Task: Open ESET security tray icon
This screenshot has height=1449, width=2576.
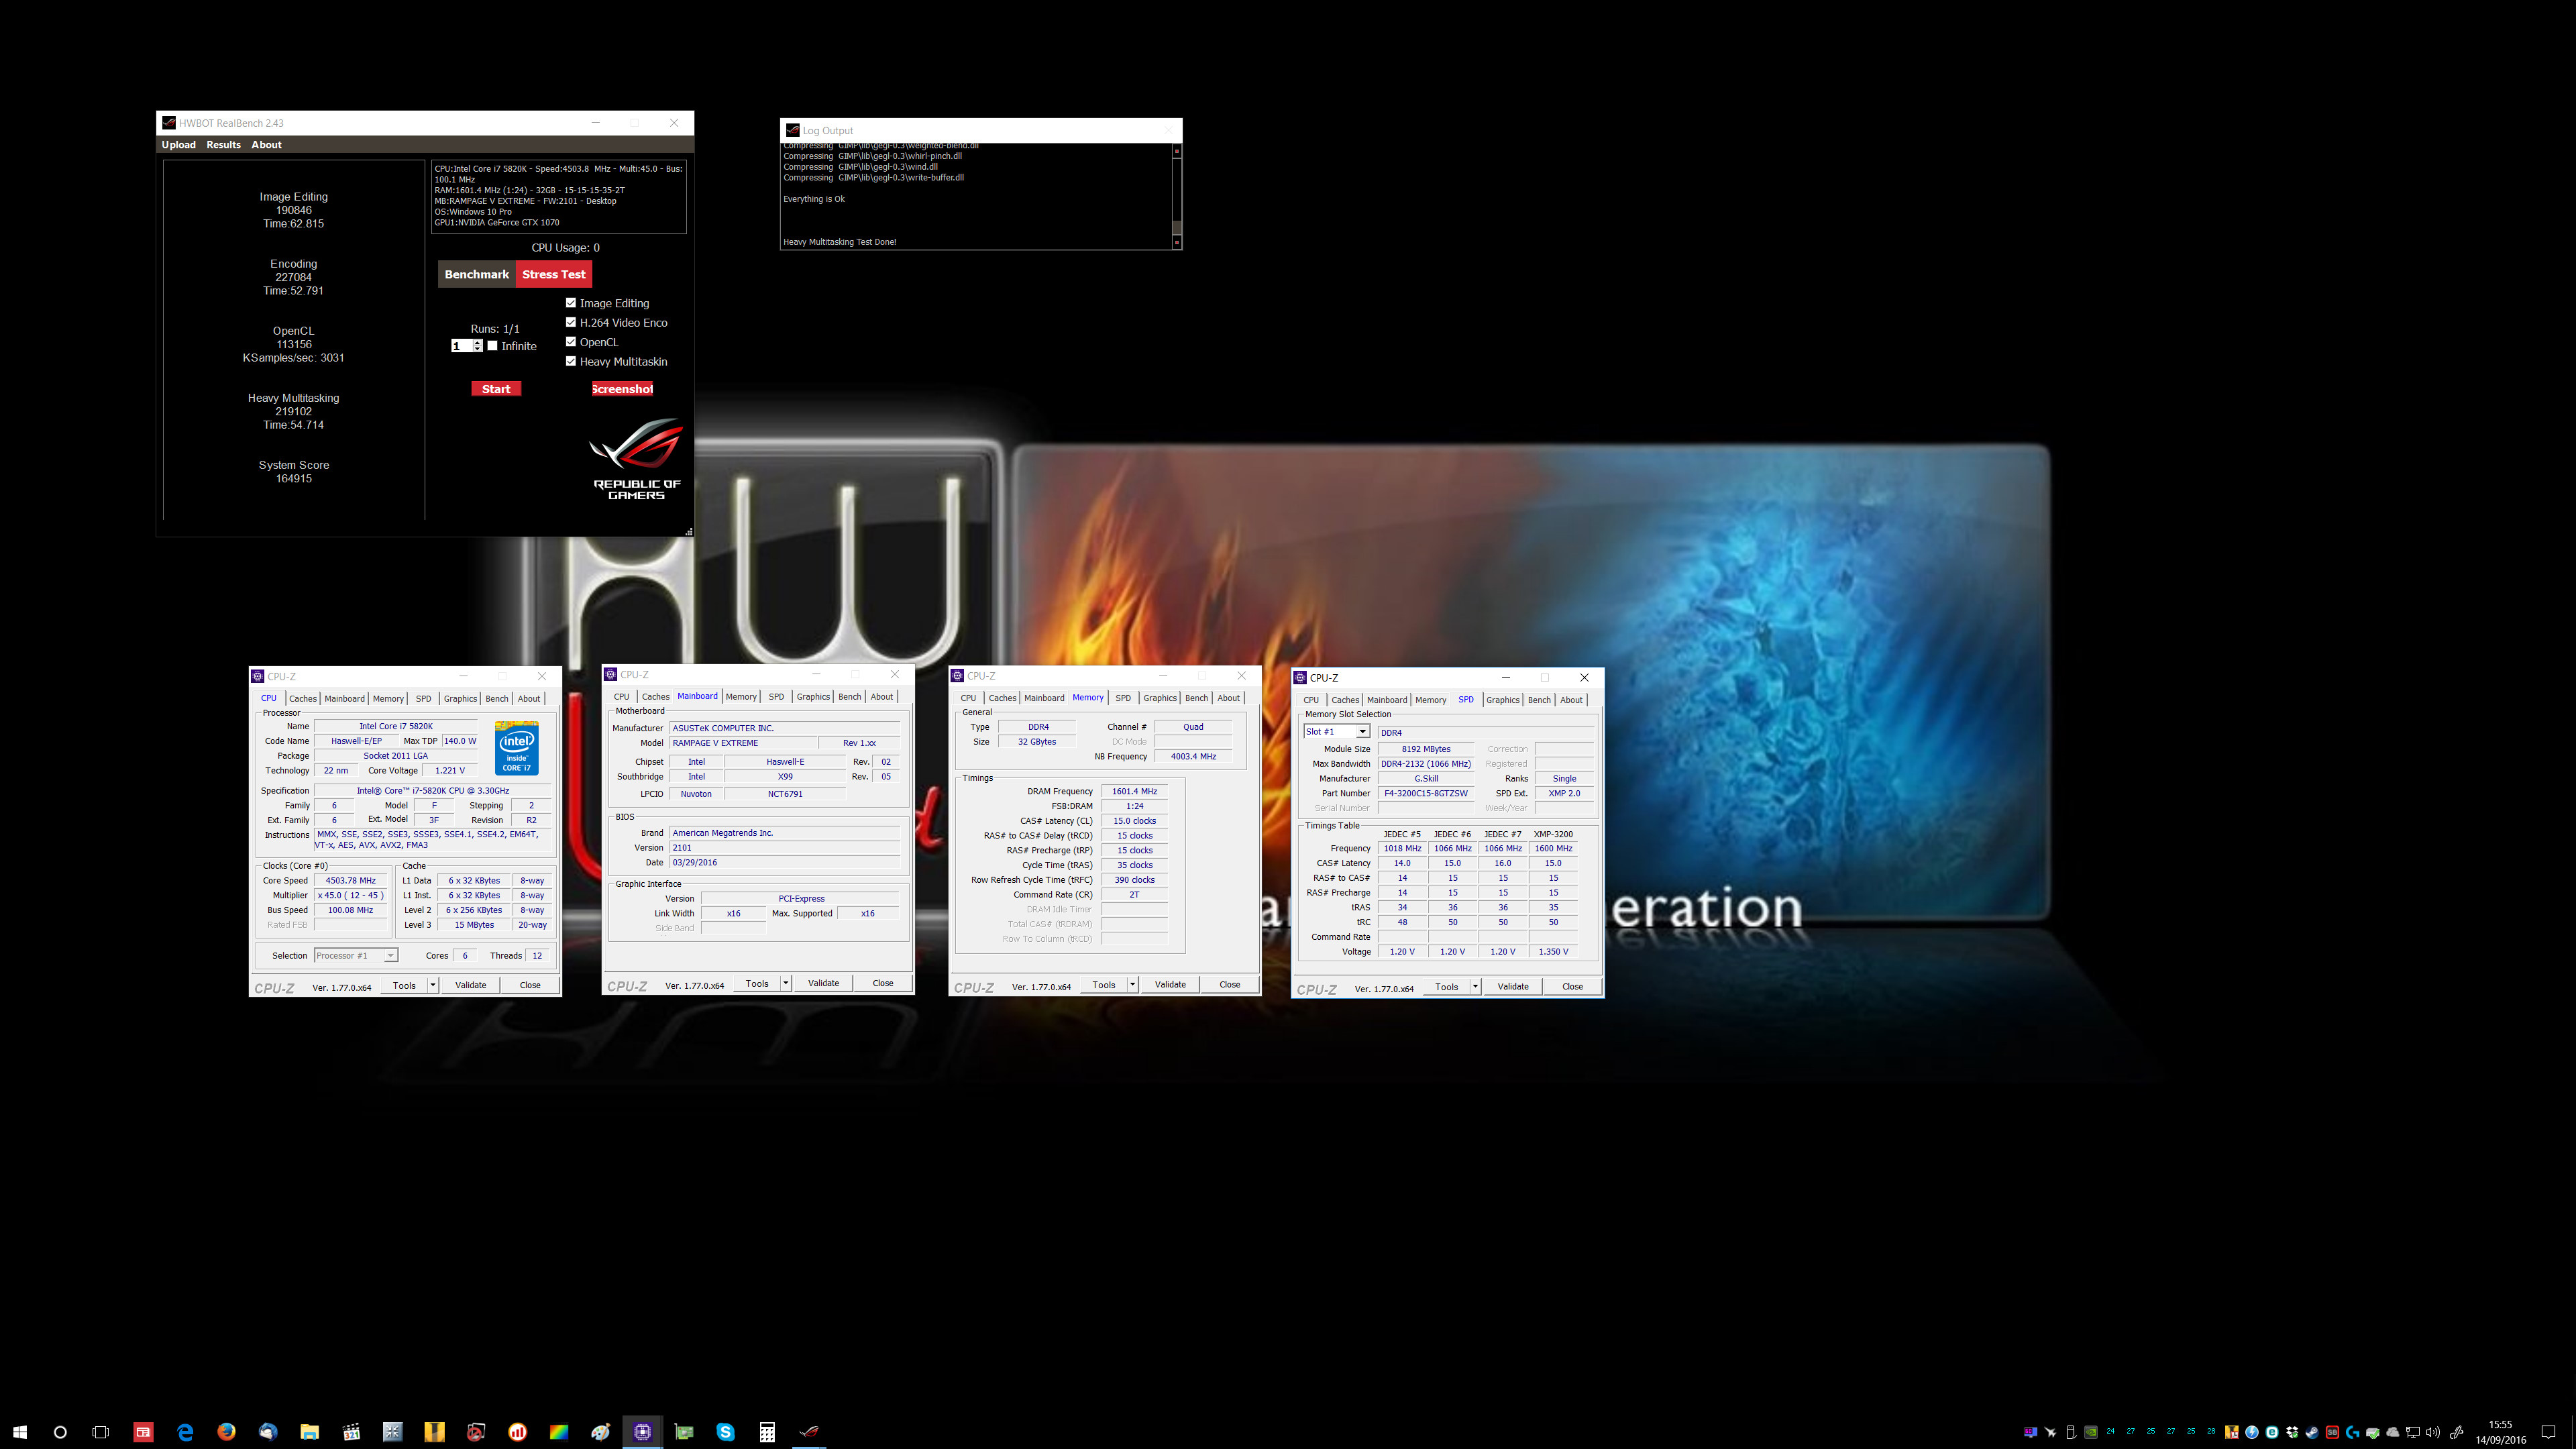Action: tap(2272, 1432)
